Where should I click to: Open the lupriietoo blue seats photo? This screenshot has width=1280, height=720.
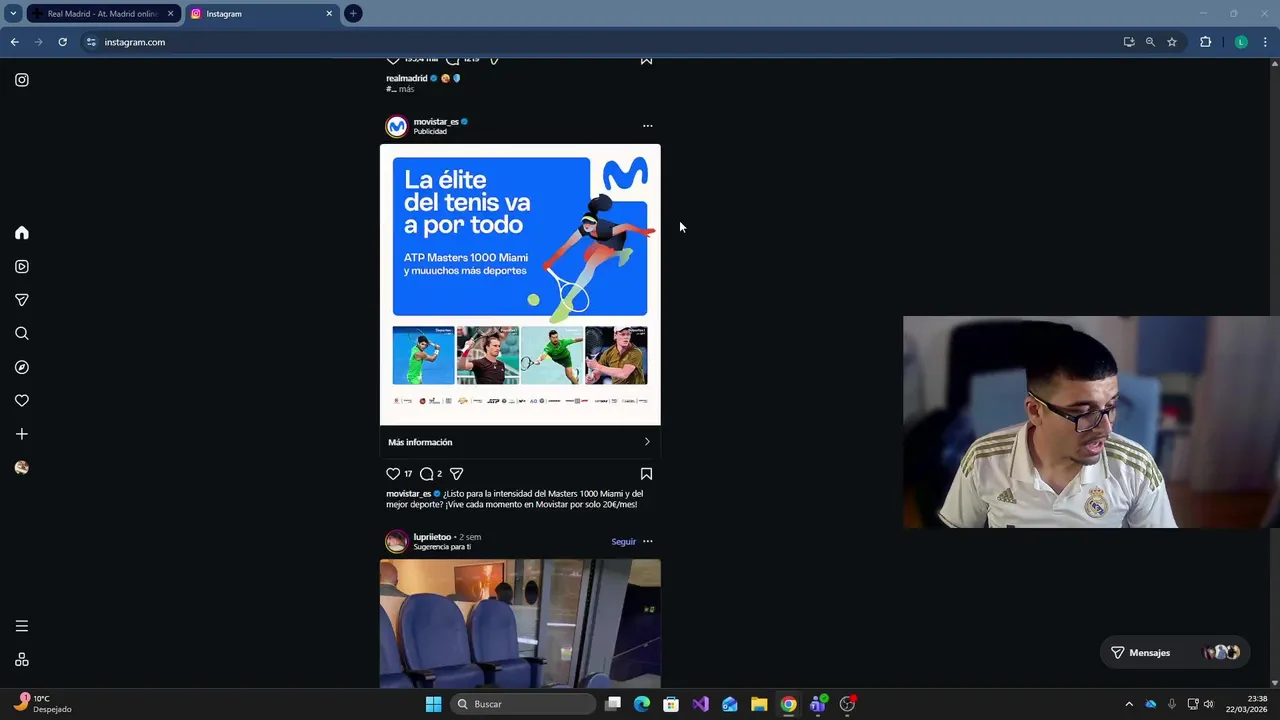520,623
